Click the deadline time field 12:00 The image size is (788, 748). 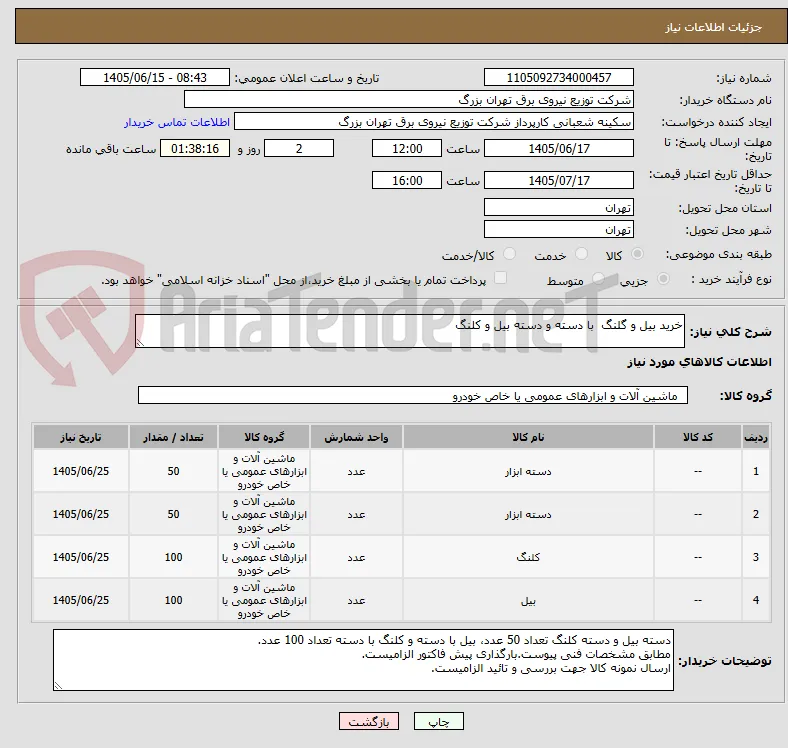point(407,148)
